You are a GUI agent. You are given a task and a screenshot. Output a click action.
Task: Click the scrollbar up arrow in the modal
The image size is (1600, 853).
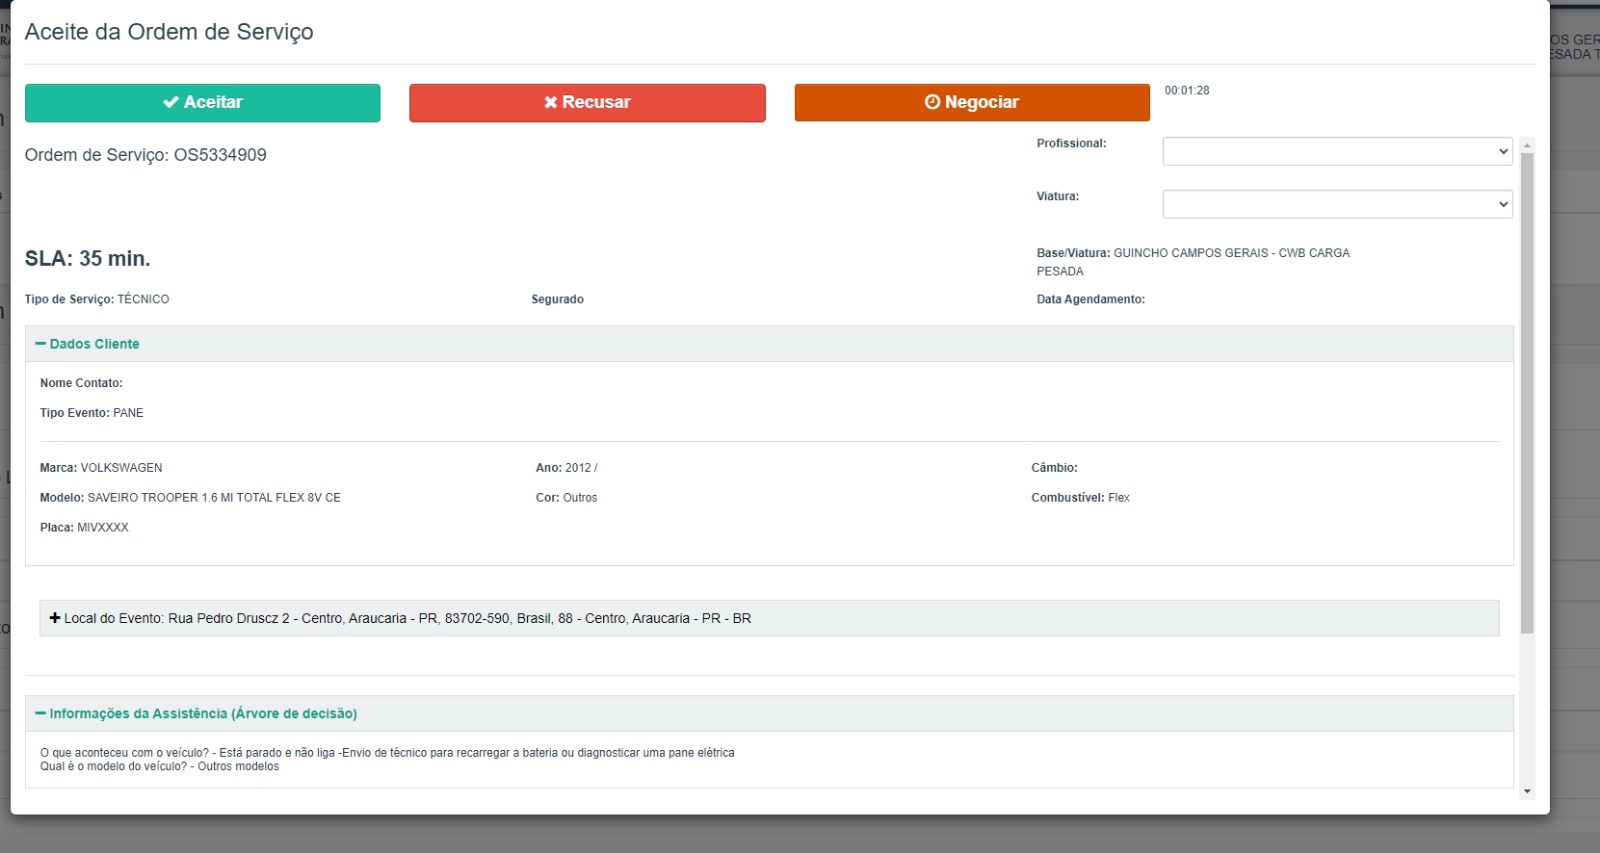(x=1527, y=146)
